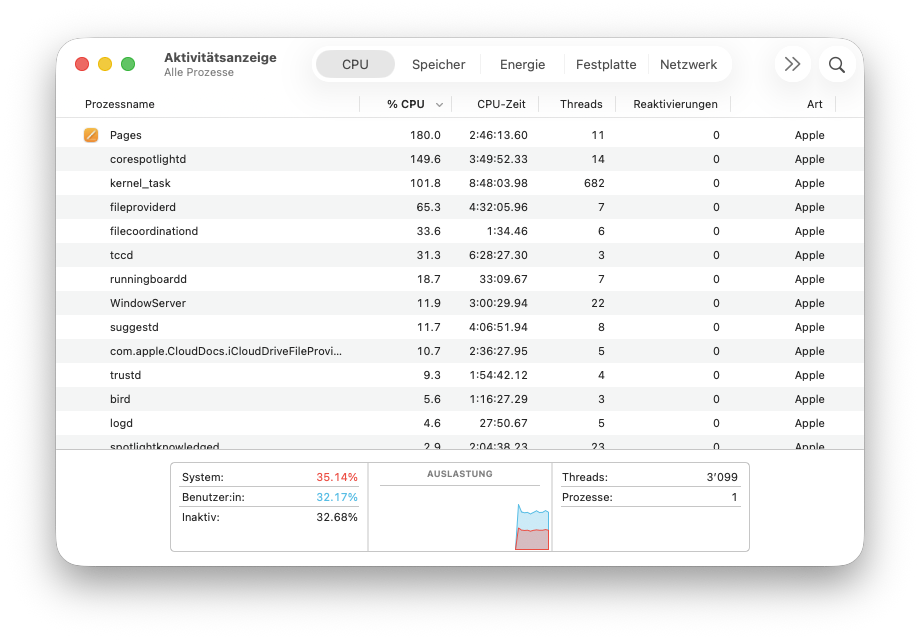
Task: Select the runningboardd process
Action: pos(460,279)
